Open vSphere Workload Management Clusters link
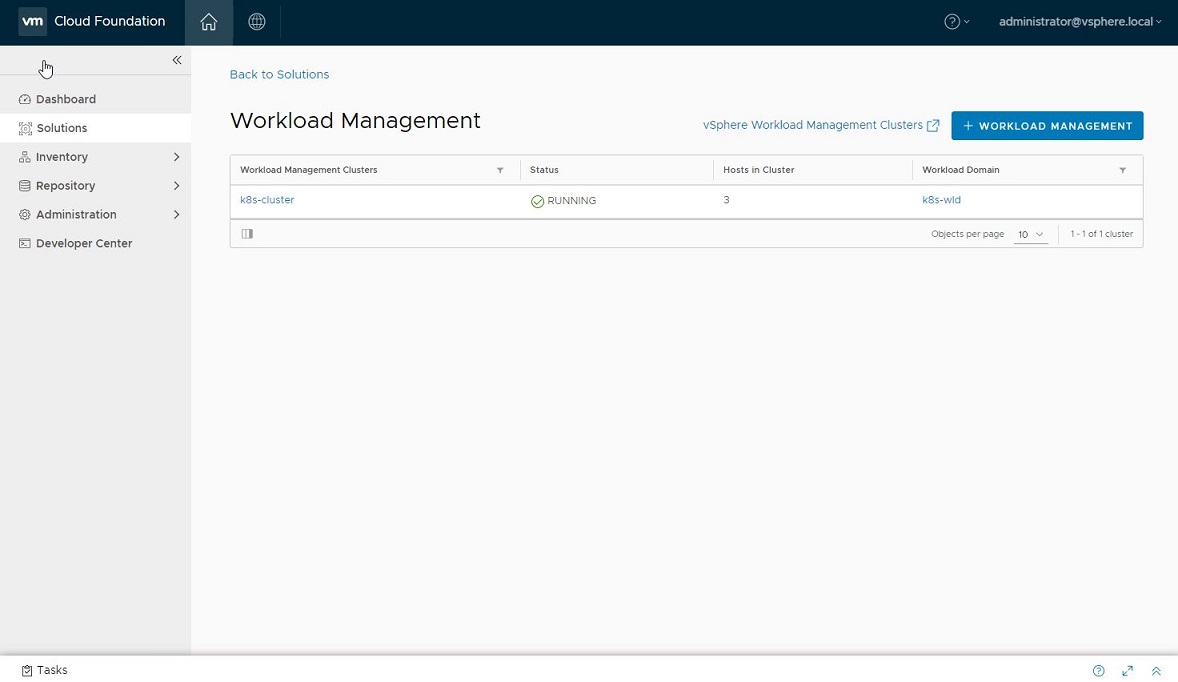Screen dimensions: 1178x682 (x=812, y=125)
